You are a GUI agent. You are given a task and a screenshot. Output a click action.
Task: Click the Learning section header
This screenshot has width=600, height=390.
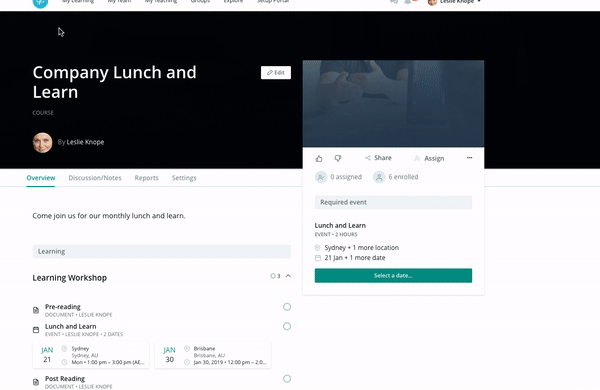click(162, 251)
